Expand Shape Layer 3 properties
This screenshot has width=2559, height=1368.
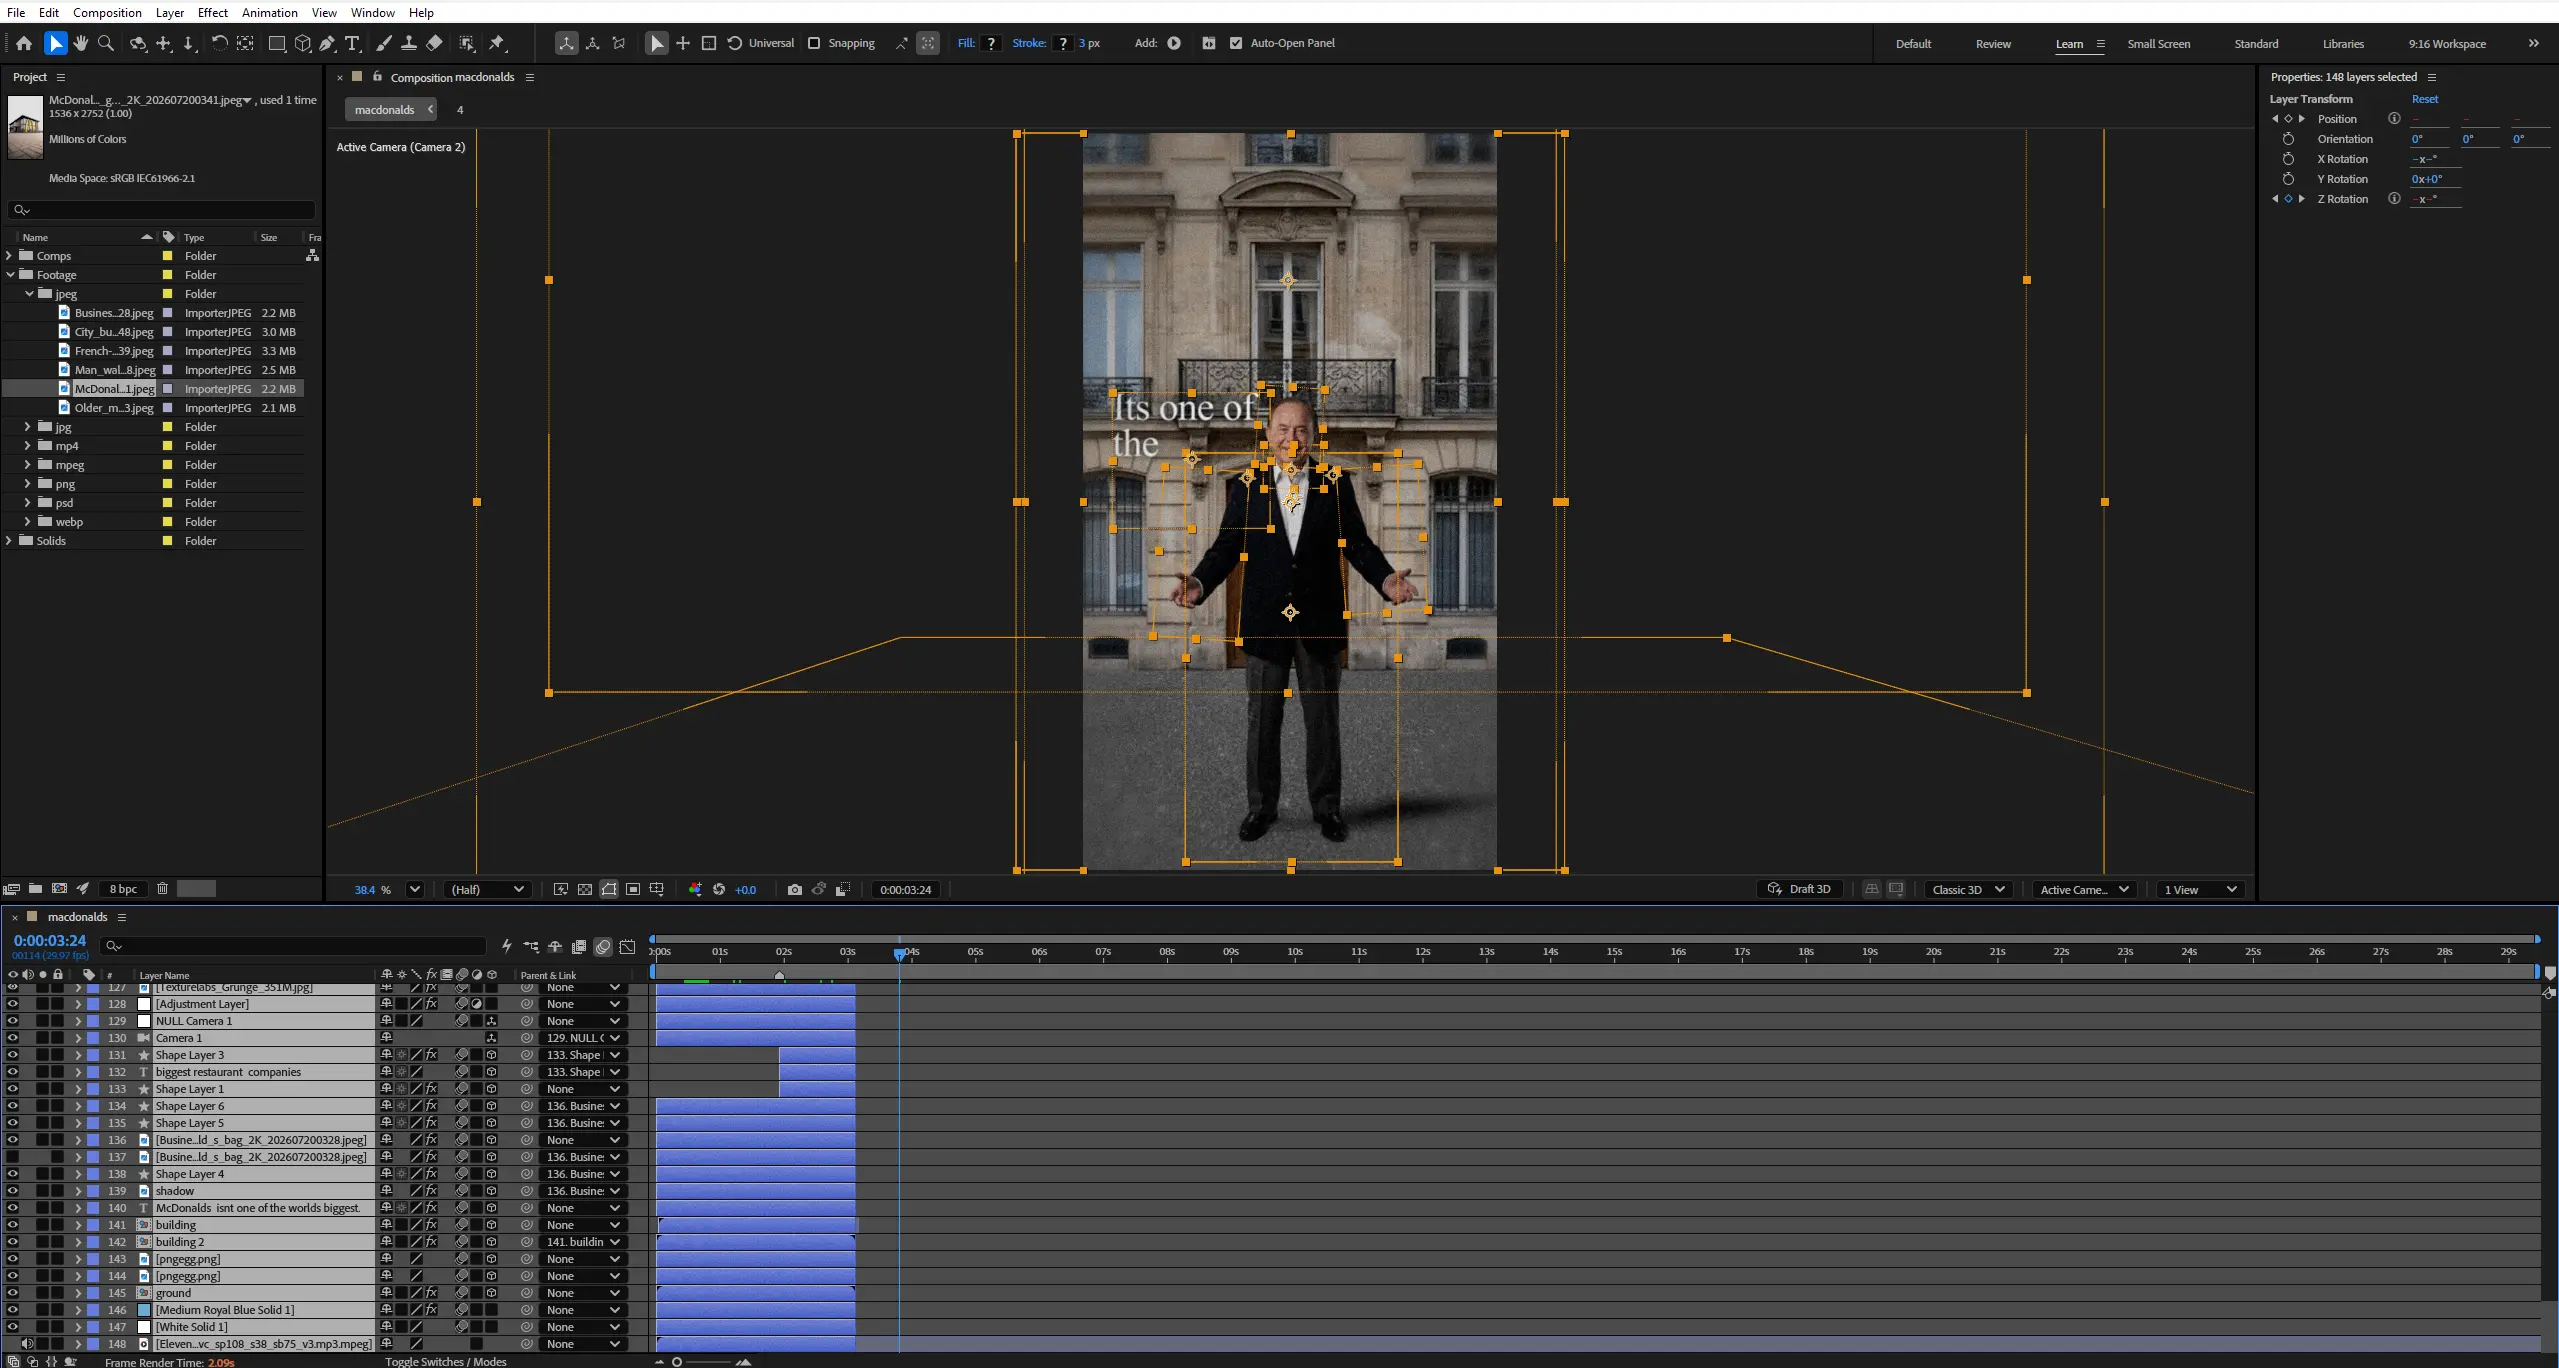pyautogui.click(x=78, y=1055)
